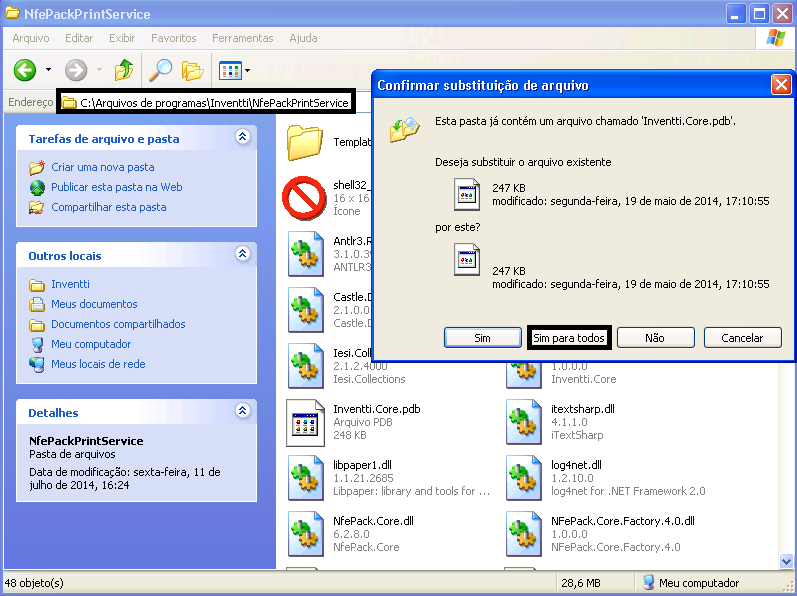Viewport: 797px width, 596px height.
Task: Click the Back navigation arrow icon
Action: (x=25, y=70)
